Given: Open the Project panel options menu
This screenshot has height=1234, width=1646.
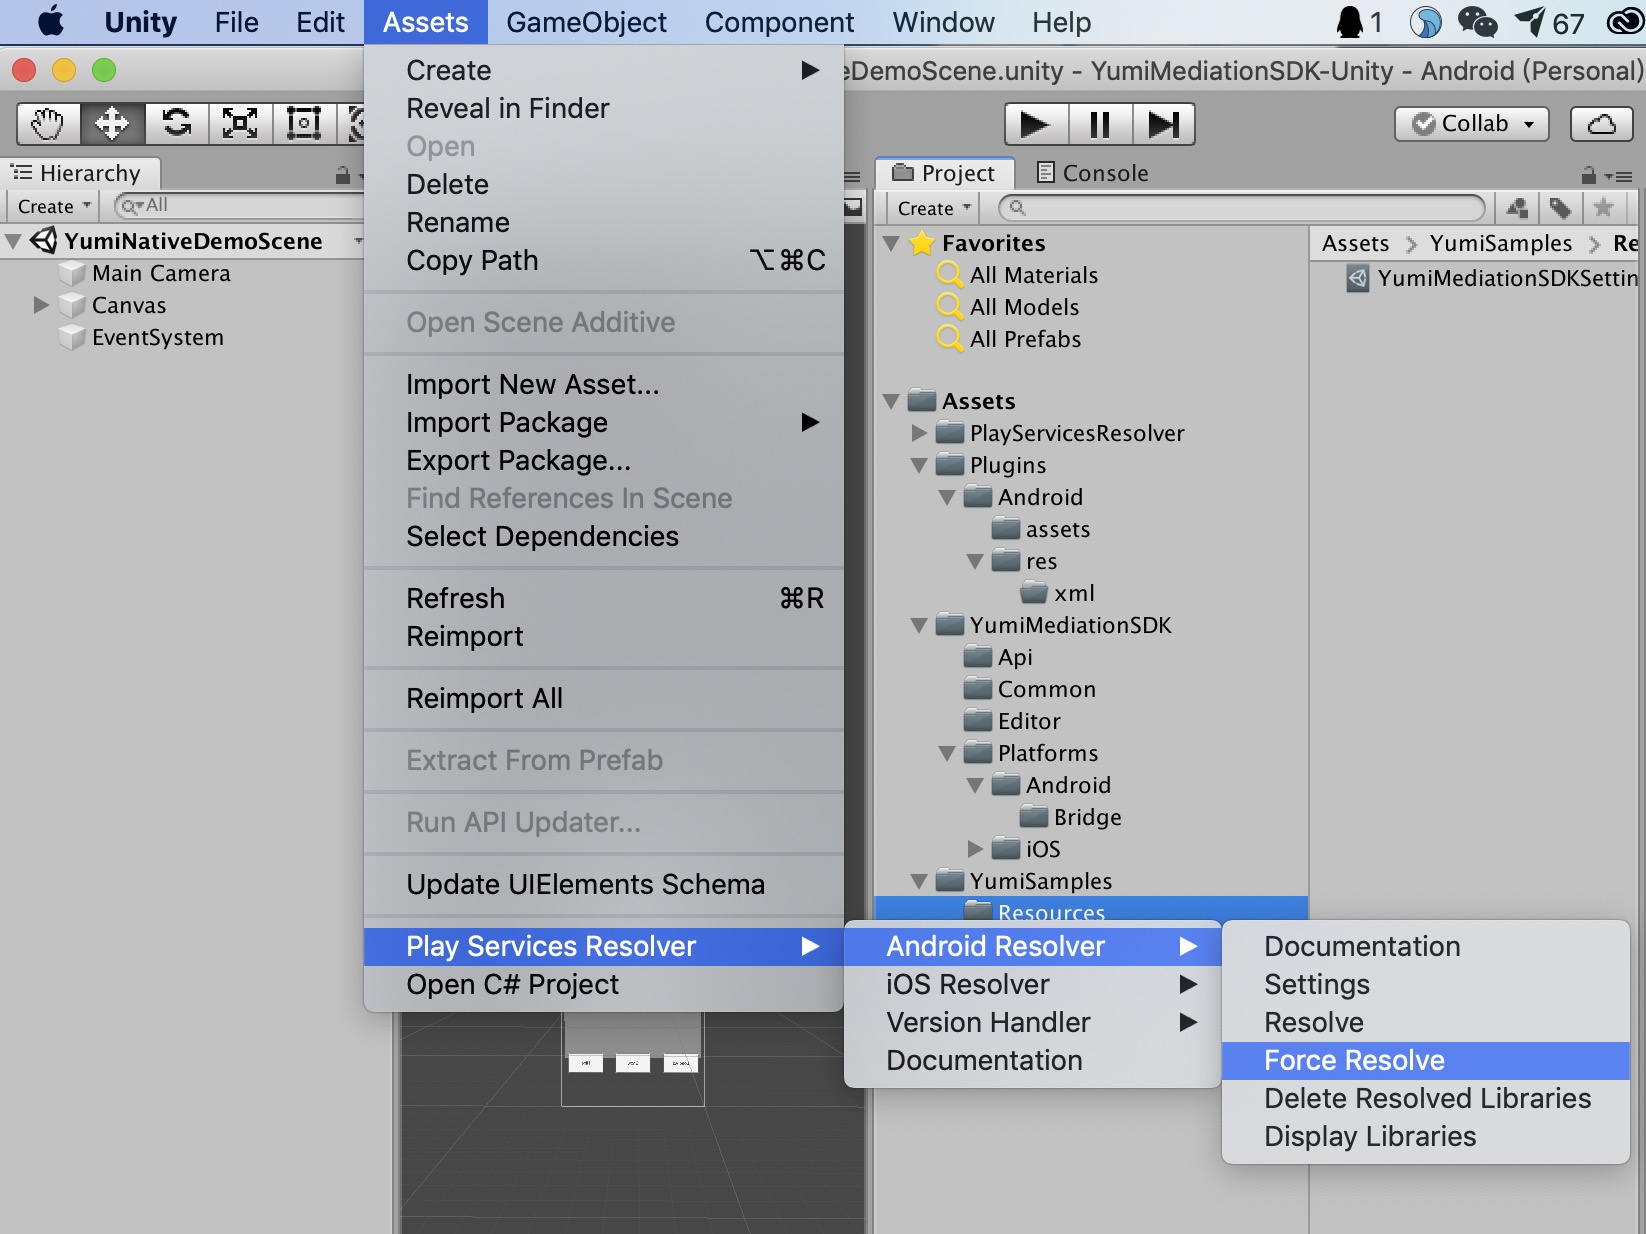Looking at the screenshot, I should point(1619,176).
